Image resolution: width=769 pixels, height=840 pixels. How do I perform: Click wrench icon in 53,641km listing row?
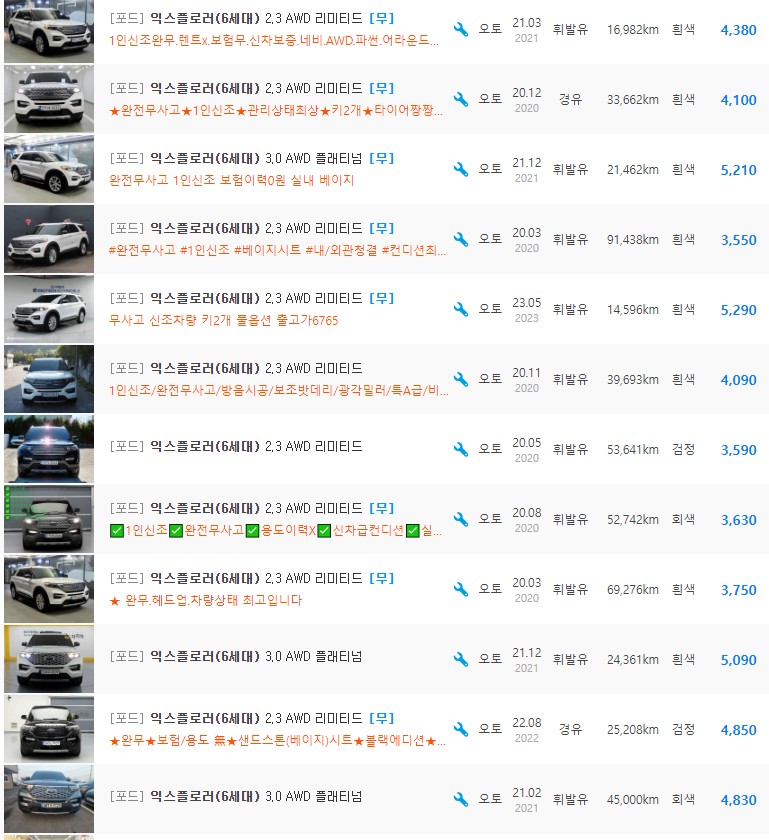point(460,449)
